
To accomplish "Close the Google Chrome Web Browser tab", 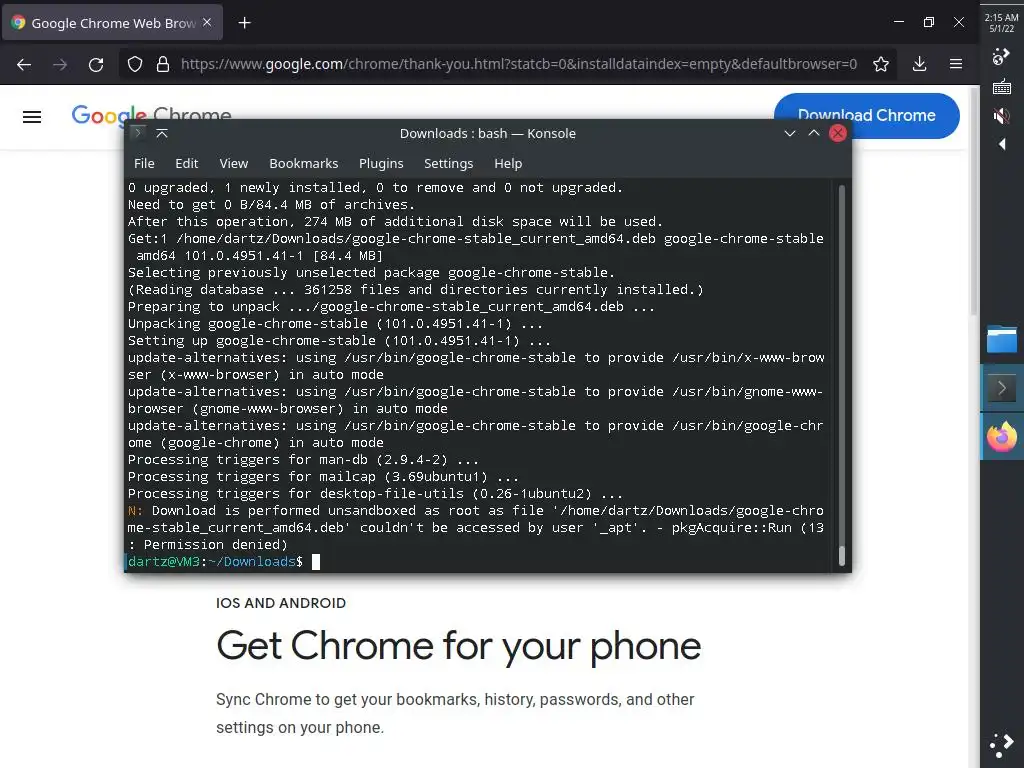I will point(207,22).
